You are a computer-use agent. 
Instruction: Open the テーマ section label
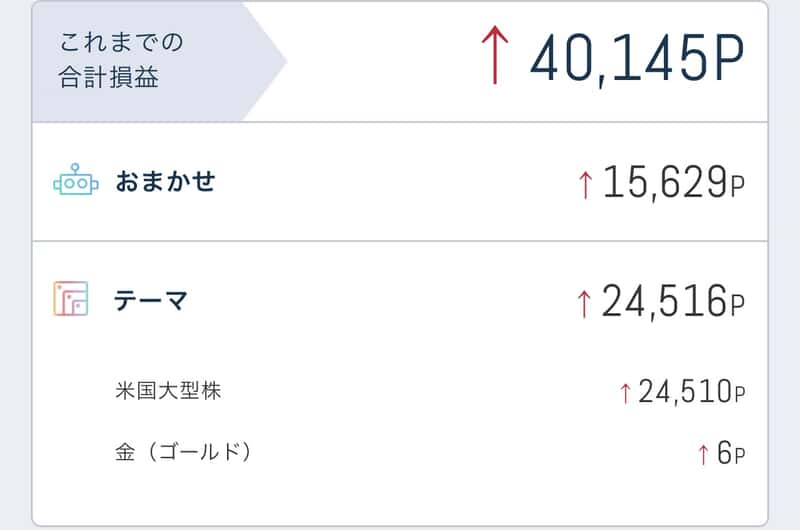click(x=151, y=300)
